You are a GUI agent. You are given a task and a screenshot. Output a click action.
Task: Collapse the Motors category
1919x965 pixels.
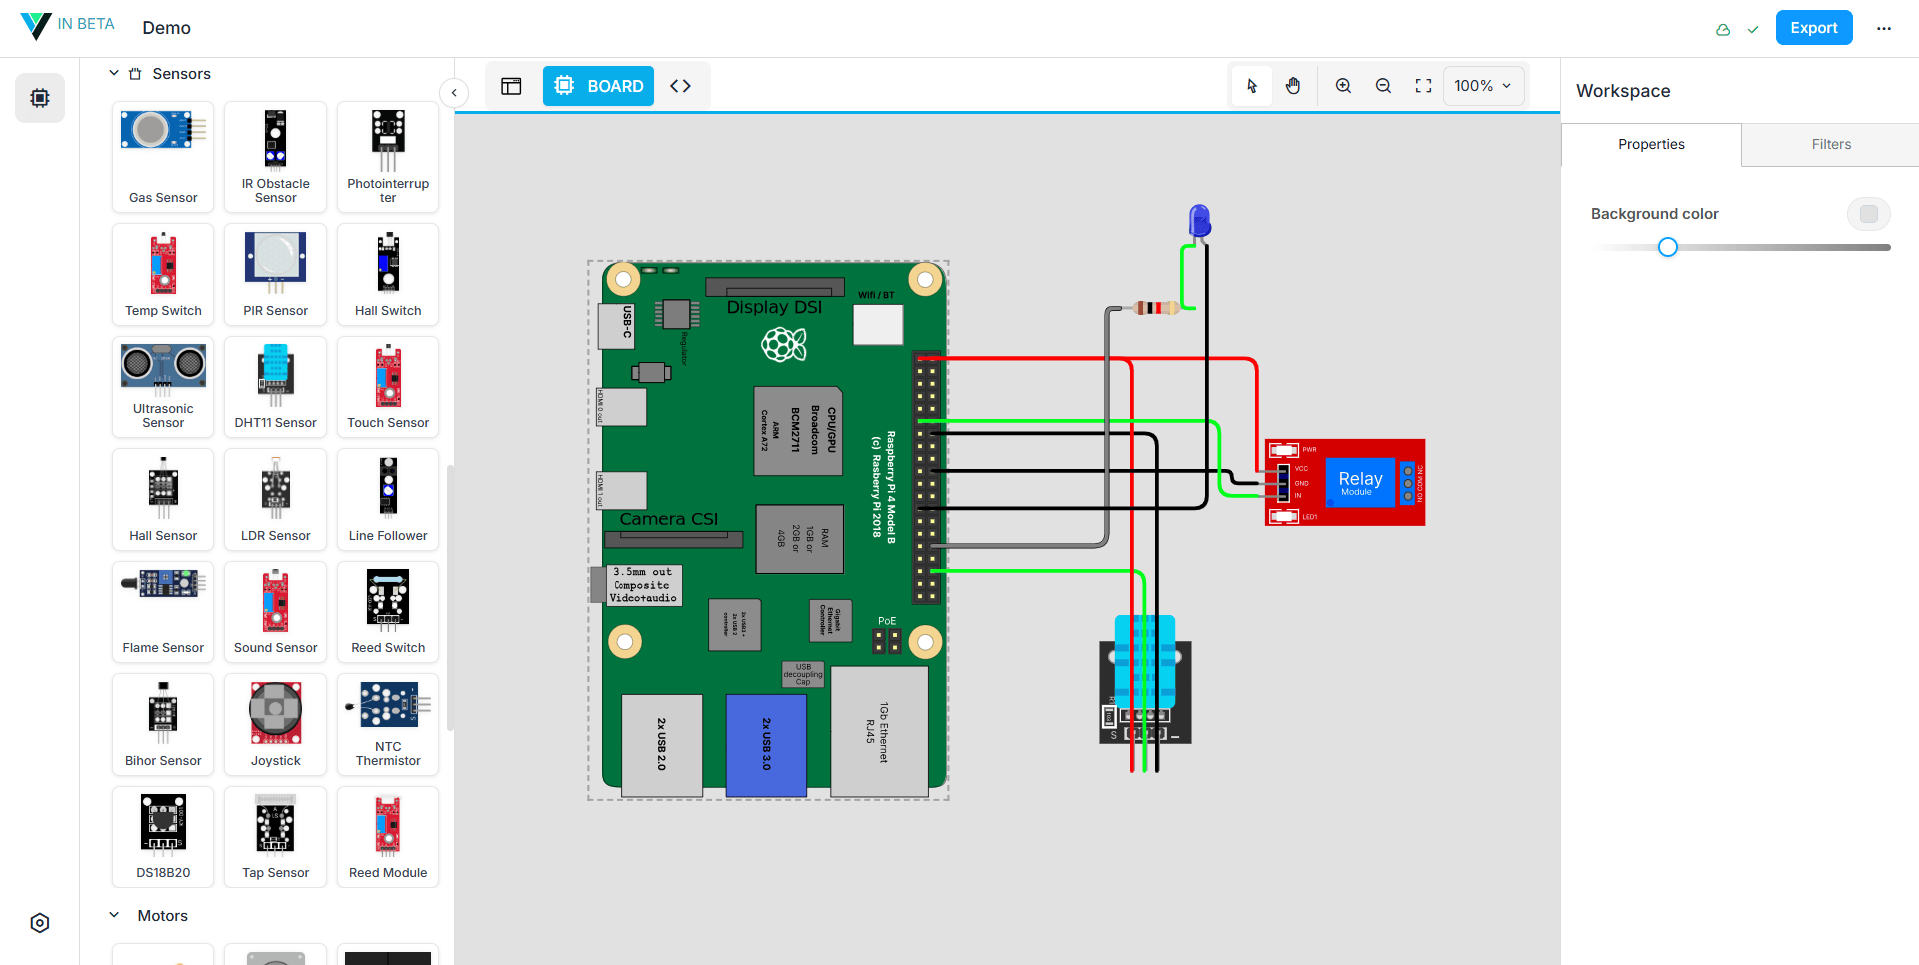click(x=114, y=915)
